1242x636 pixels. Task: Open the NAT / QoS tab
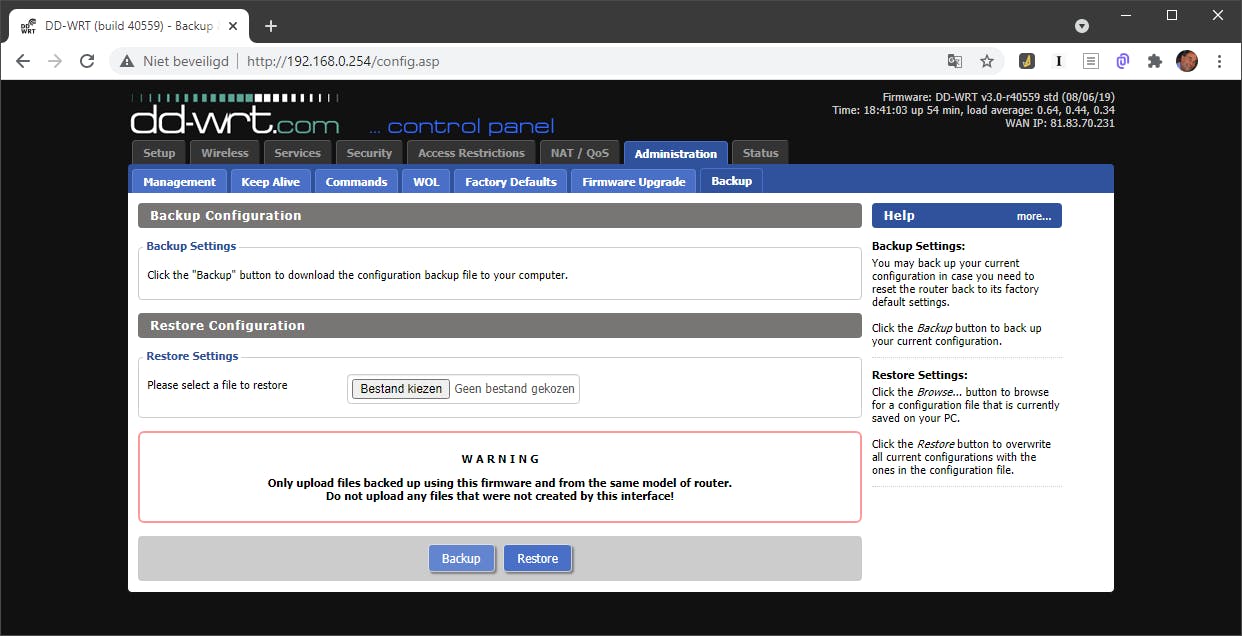point(580,153)
